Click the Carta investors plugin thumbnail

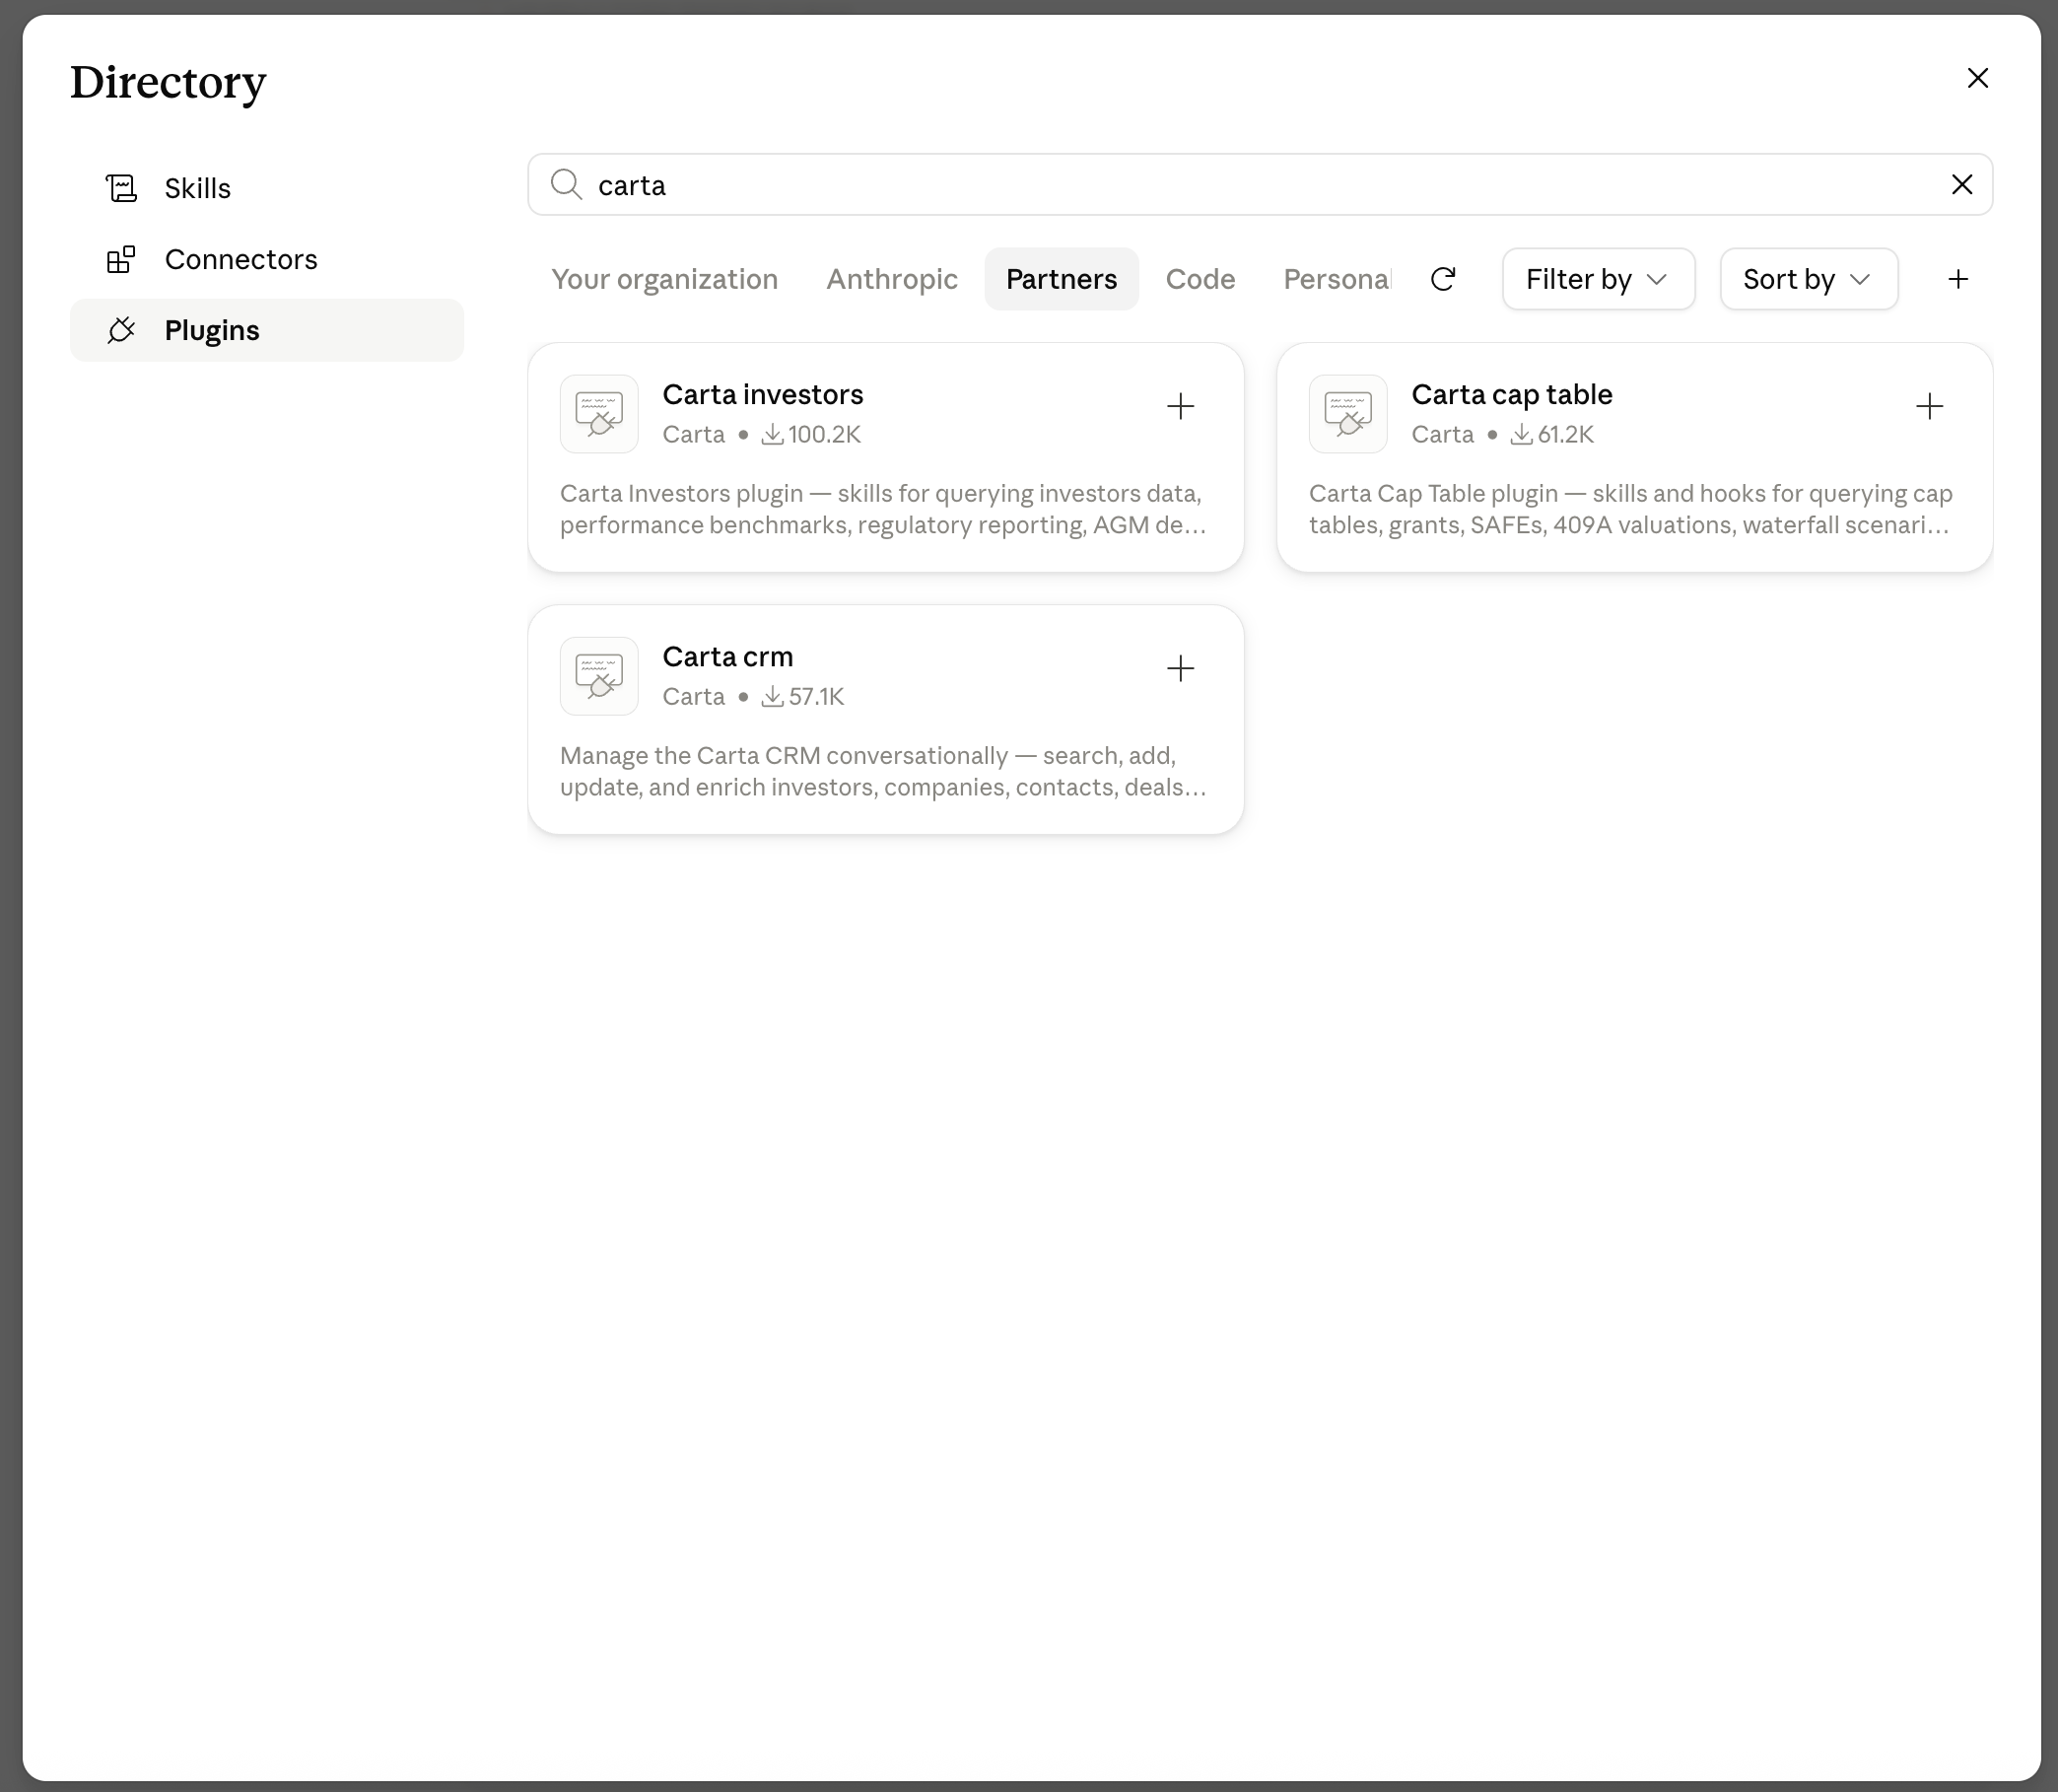point(599,414)
